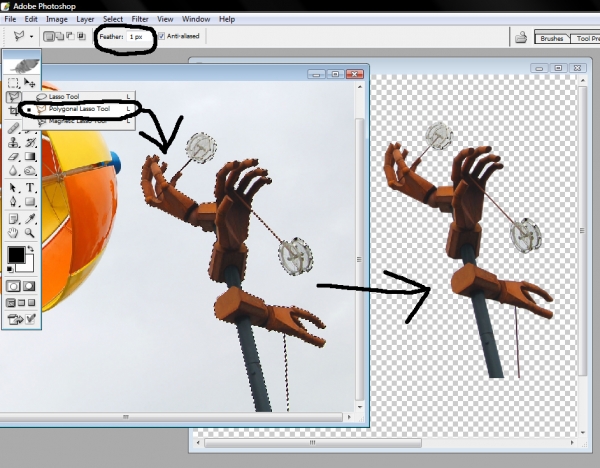The image size is (600, 468).
Task: Enable Quick Mask mode
Action: click(29, 286)
